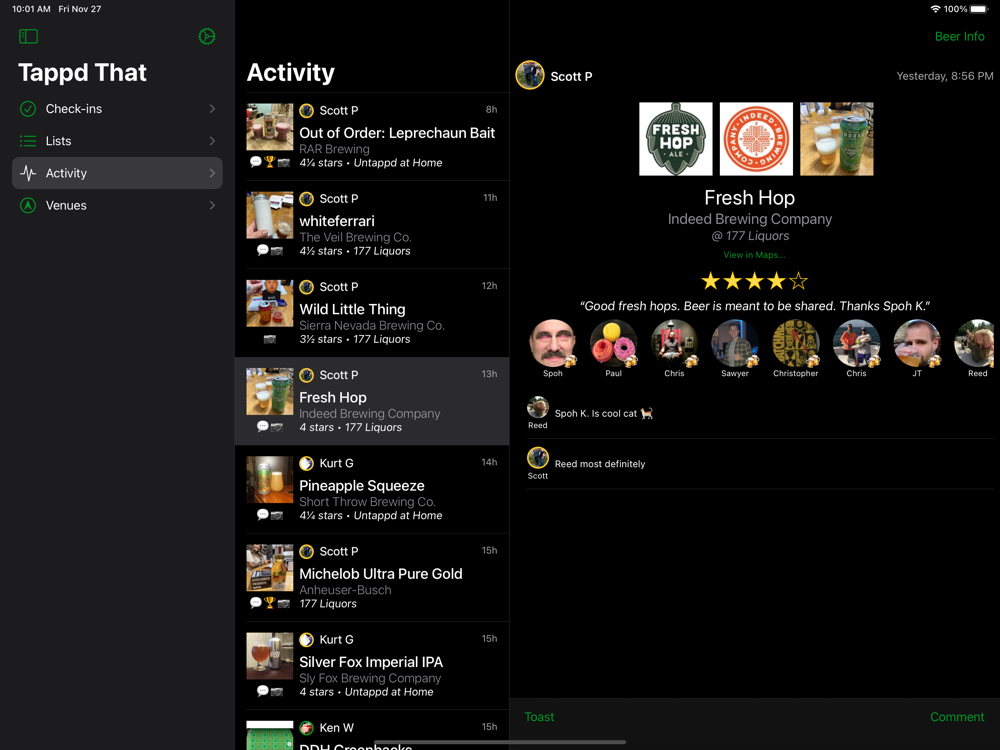The image size is (1000, 750).
Task: Open Venues in the sidebar
Action: click(117, 205)
